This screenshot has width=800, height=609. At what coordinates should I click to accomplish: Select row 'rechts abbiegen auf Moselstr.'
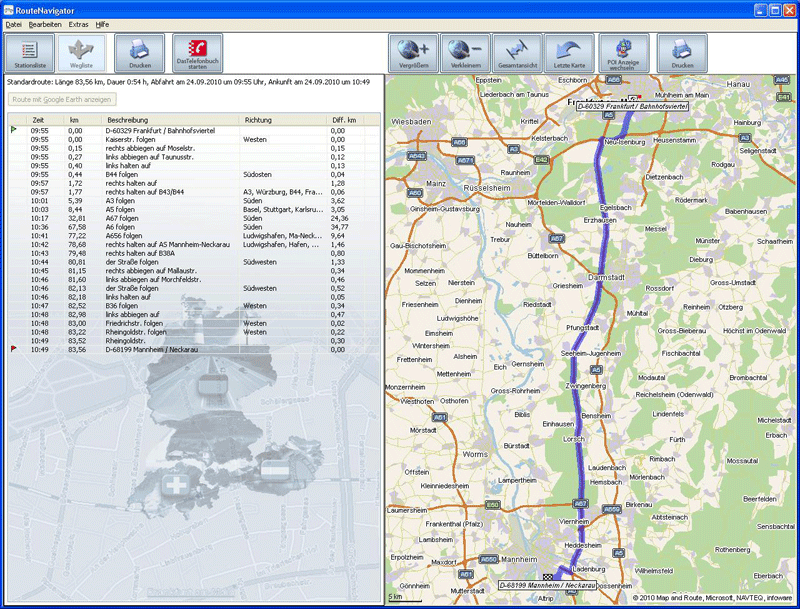tap(194, 148)
